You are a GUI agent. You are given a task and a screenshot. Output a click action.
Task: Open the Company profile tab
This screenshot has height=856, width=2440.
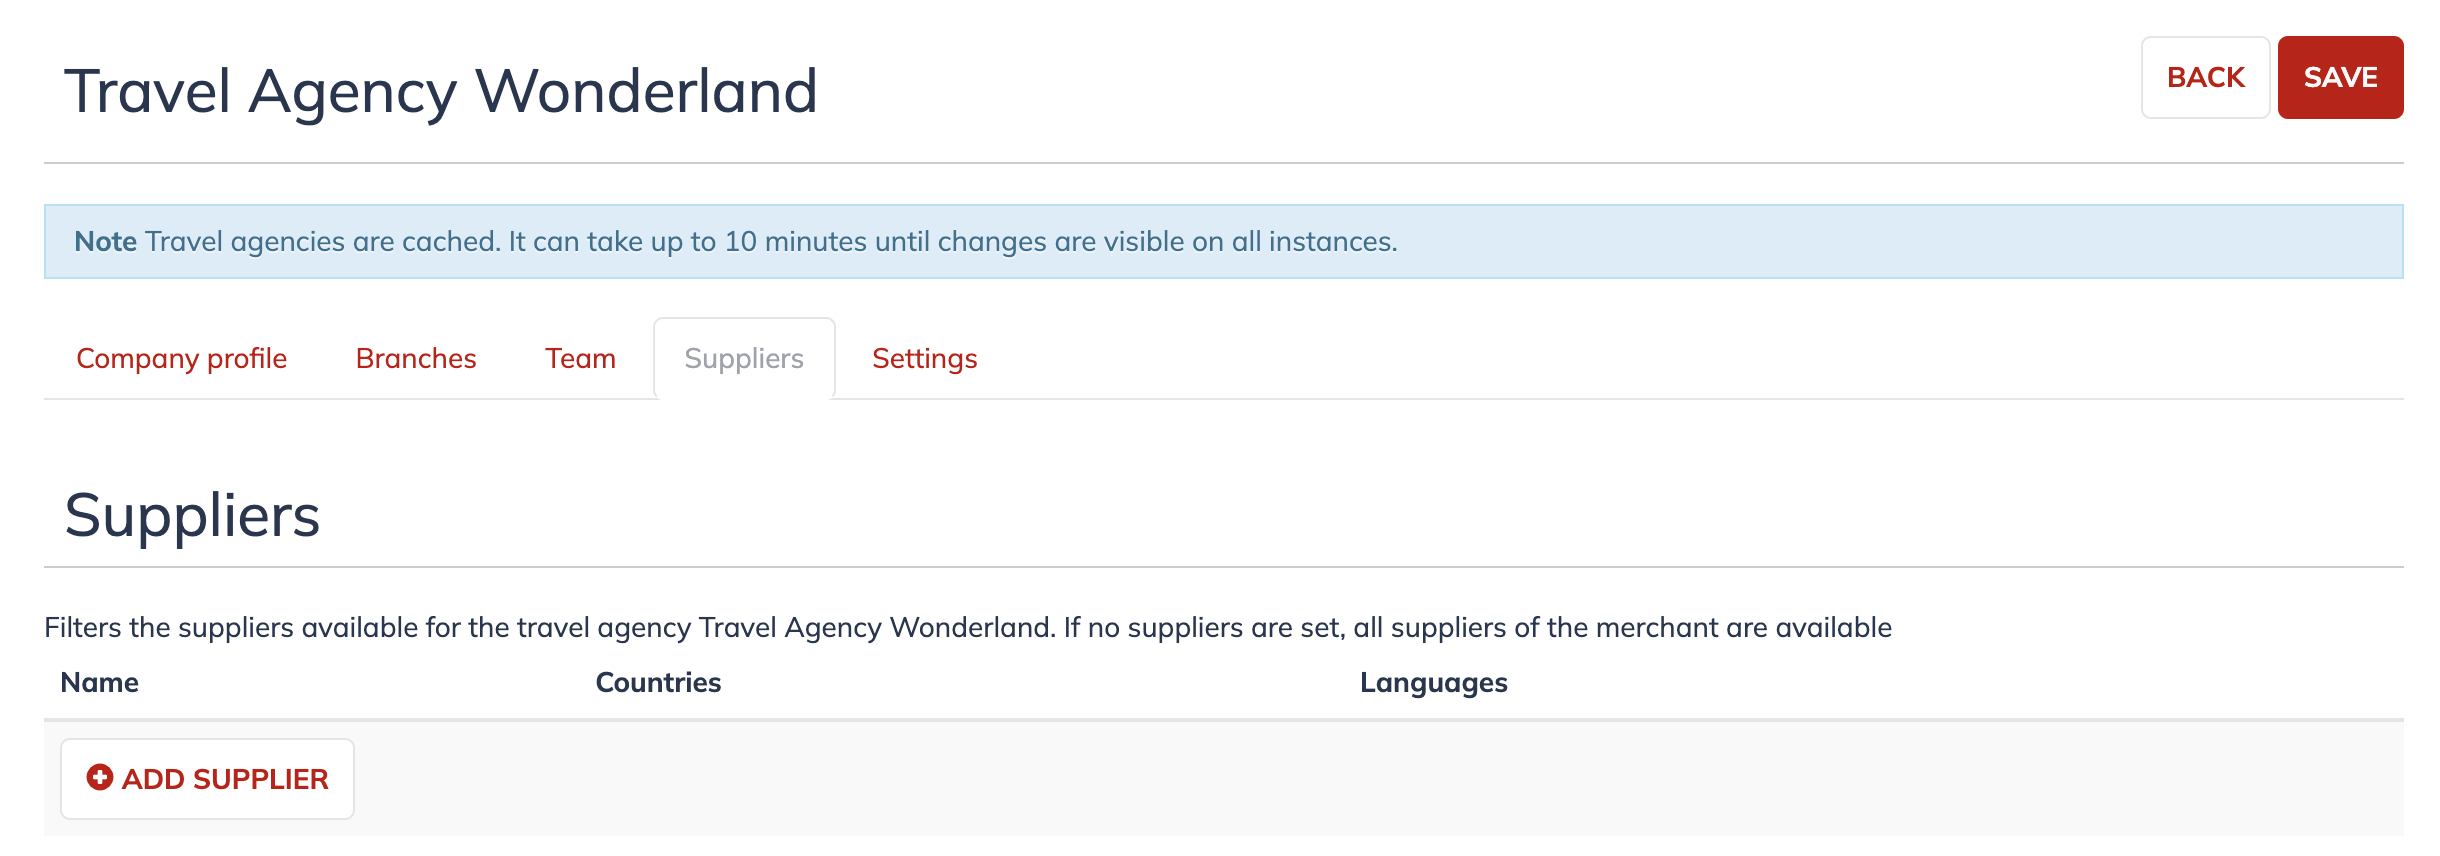[x=181, y=358]
